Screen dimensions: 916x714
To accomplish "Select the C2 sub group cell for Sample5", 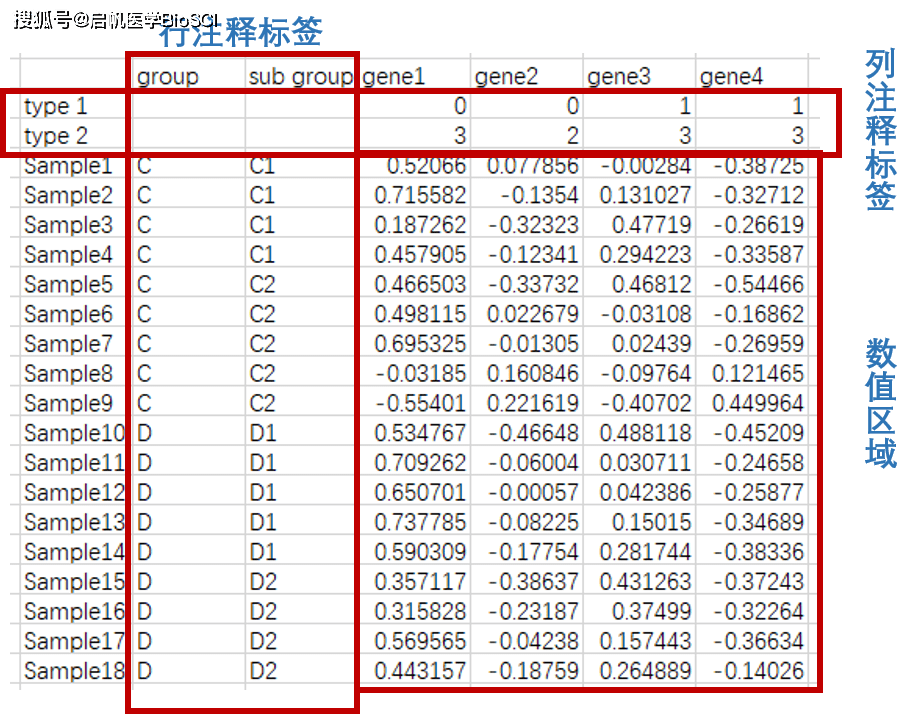I will click(262, 285).
